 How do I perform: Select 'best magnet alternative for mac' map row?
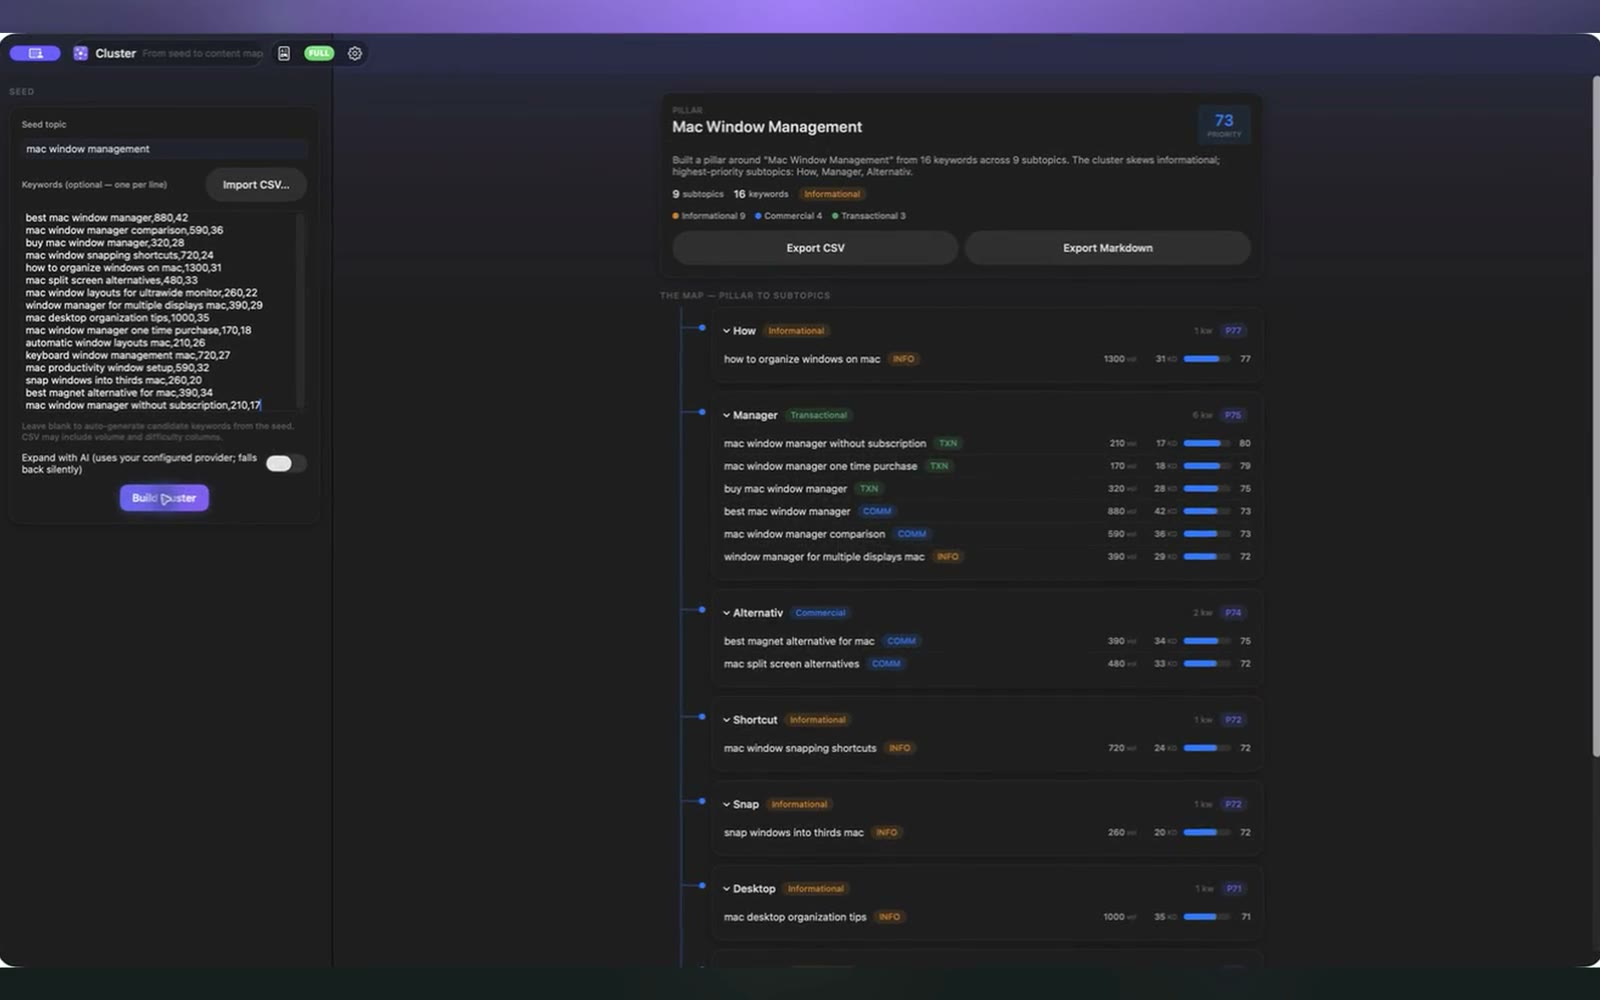click(x=986, y=641)
